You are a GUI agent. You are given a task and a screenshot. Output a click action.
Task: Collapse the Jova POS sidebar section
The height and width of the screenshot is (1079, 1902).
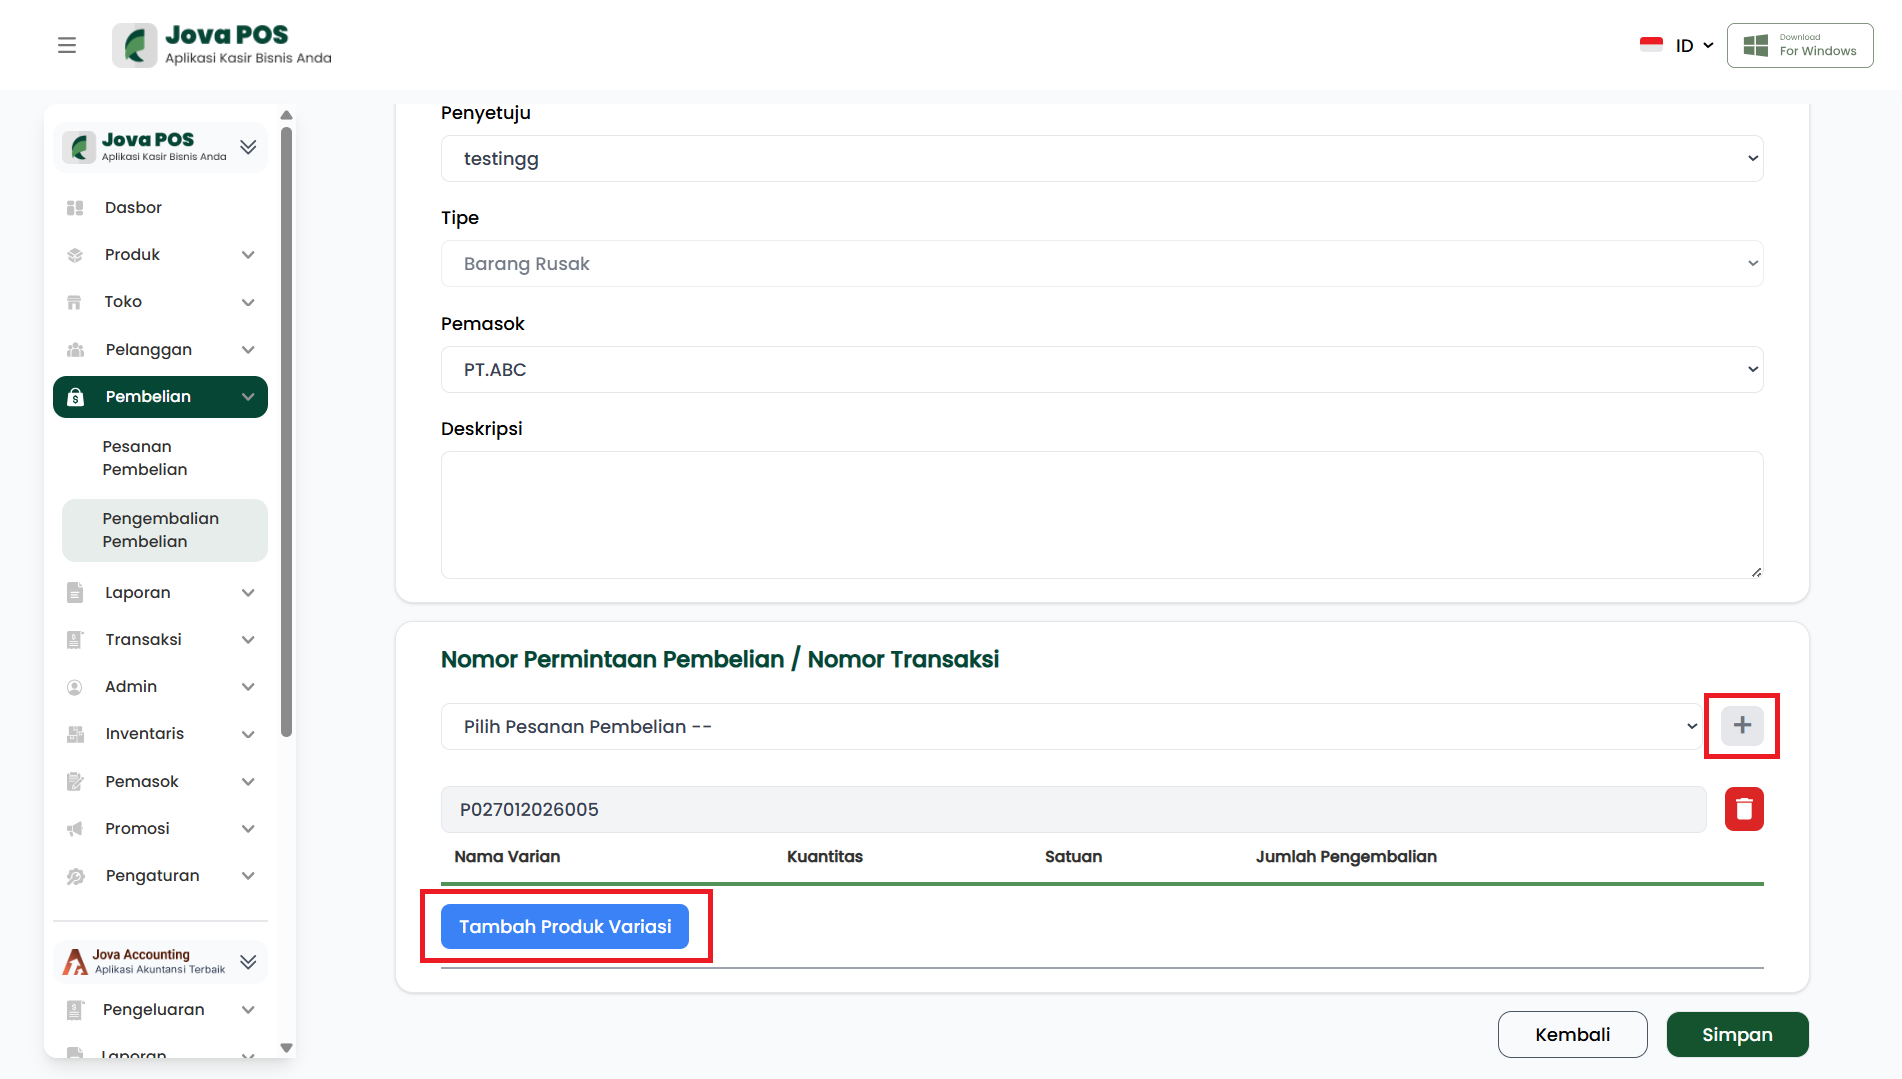point(248,147)
